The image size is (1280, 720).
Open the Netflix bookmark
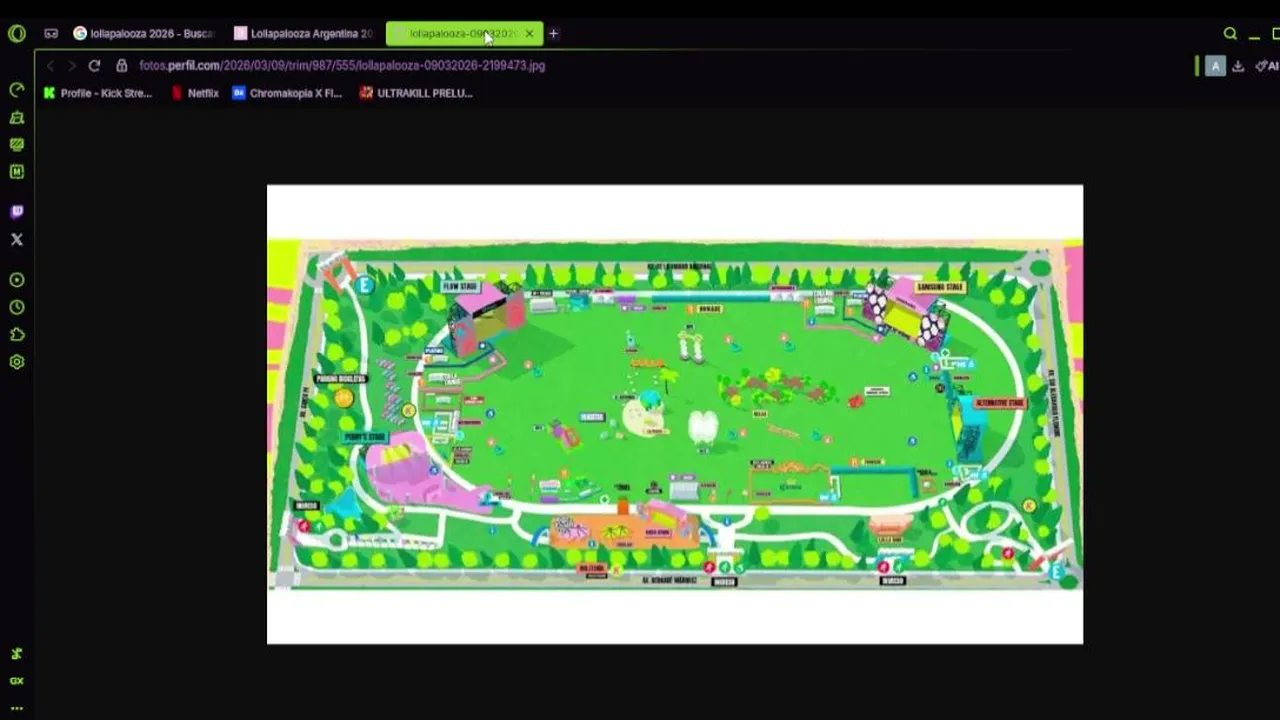point(195,93)
